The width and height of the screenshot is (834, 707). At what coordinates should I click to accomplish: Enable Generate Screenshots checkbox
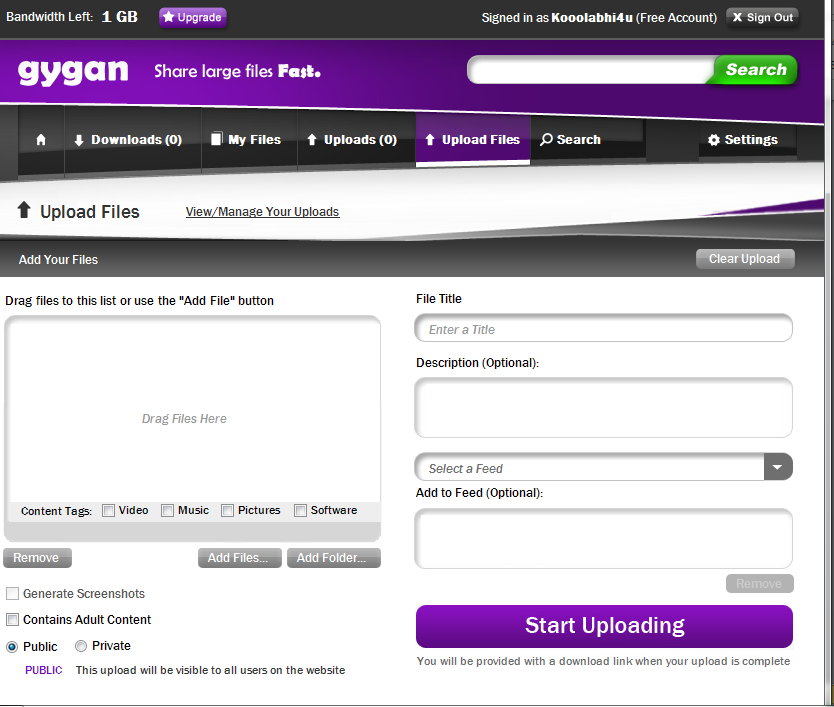coord(12,594)
